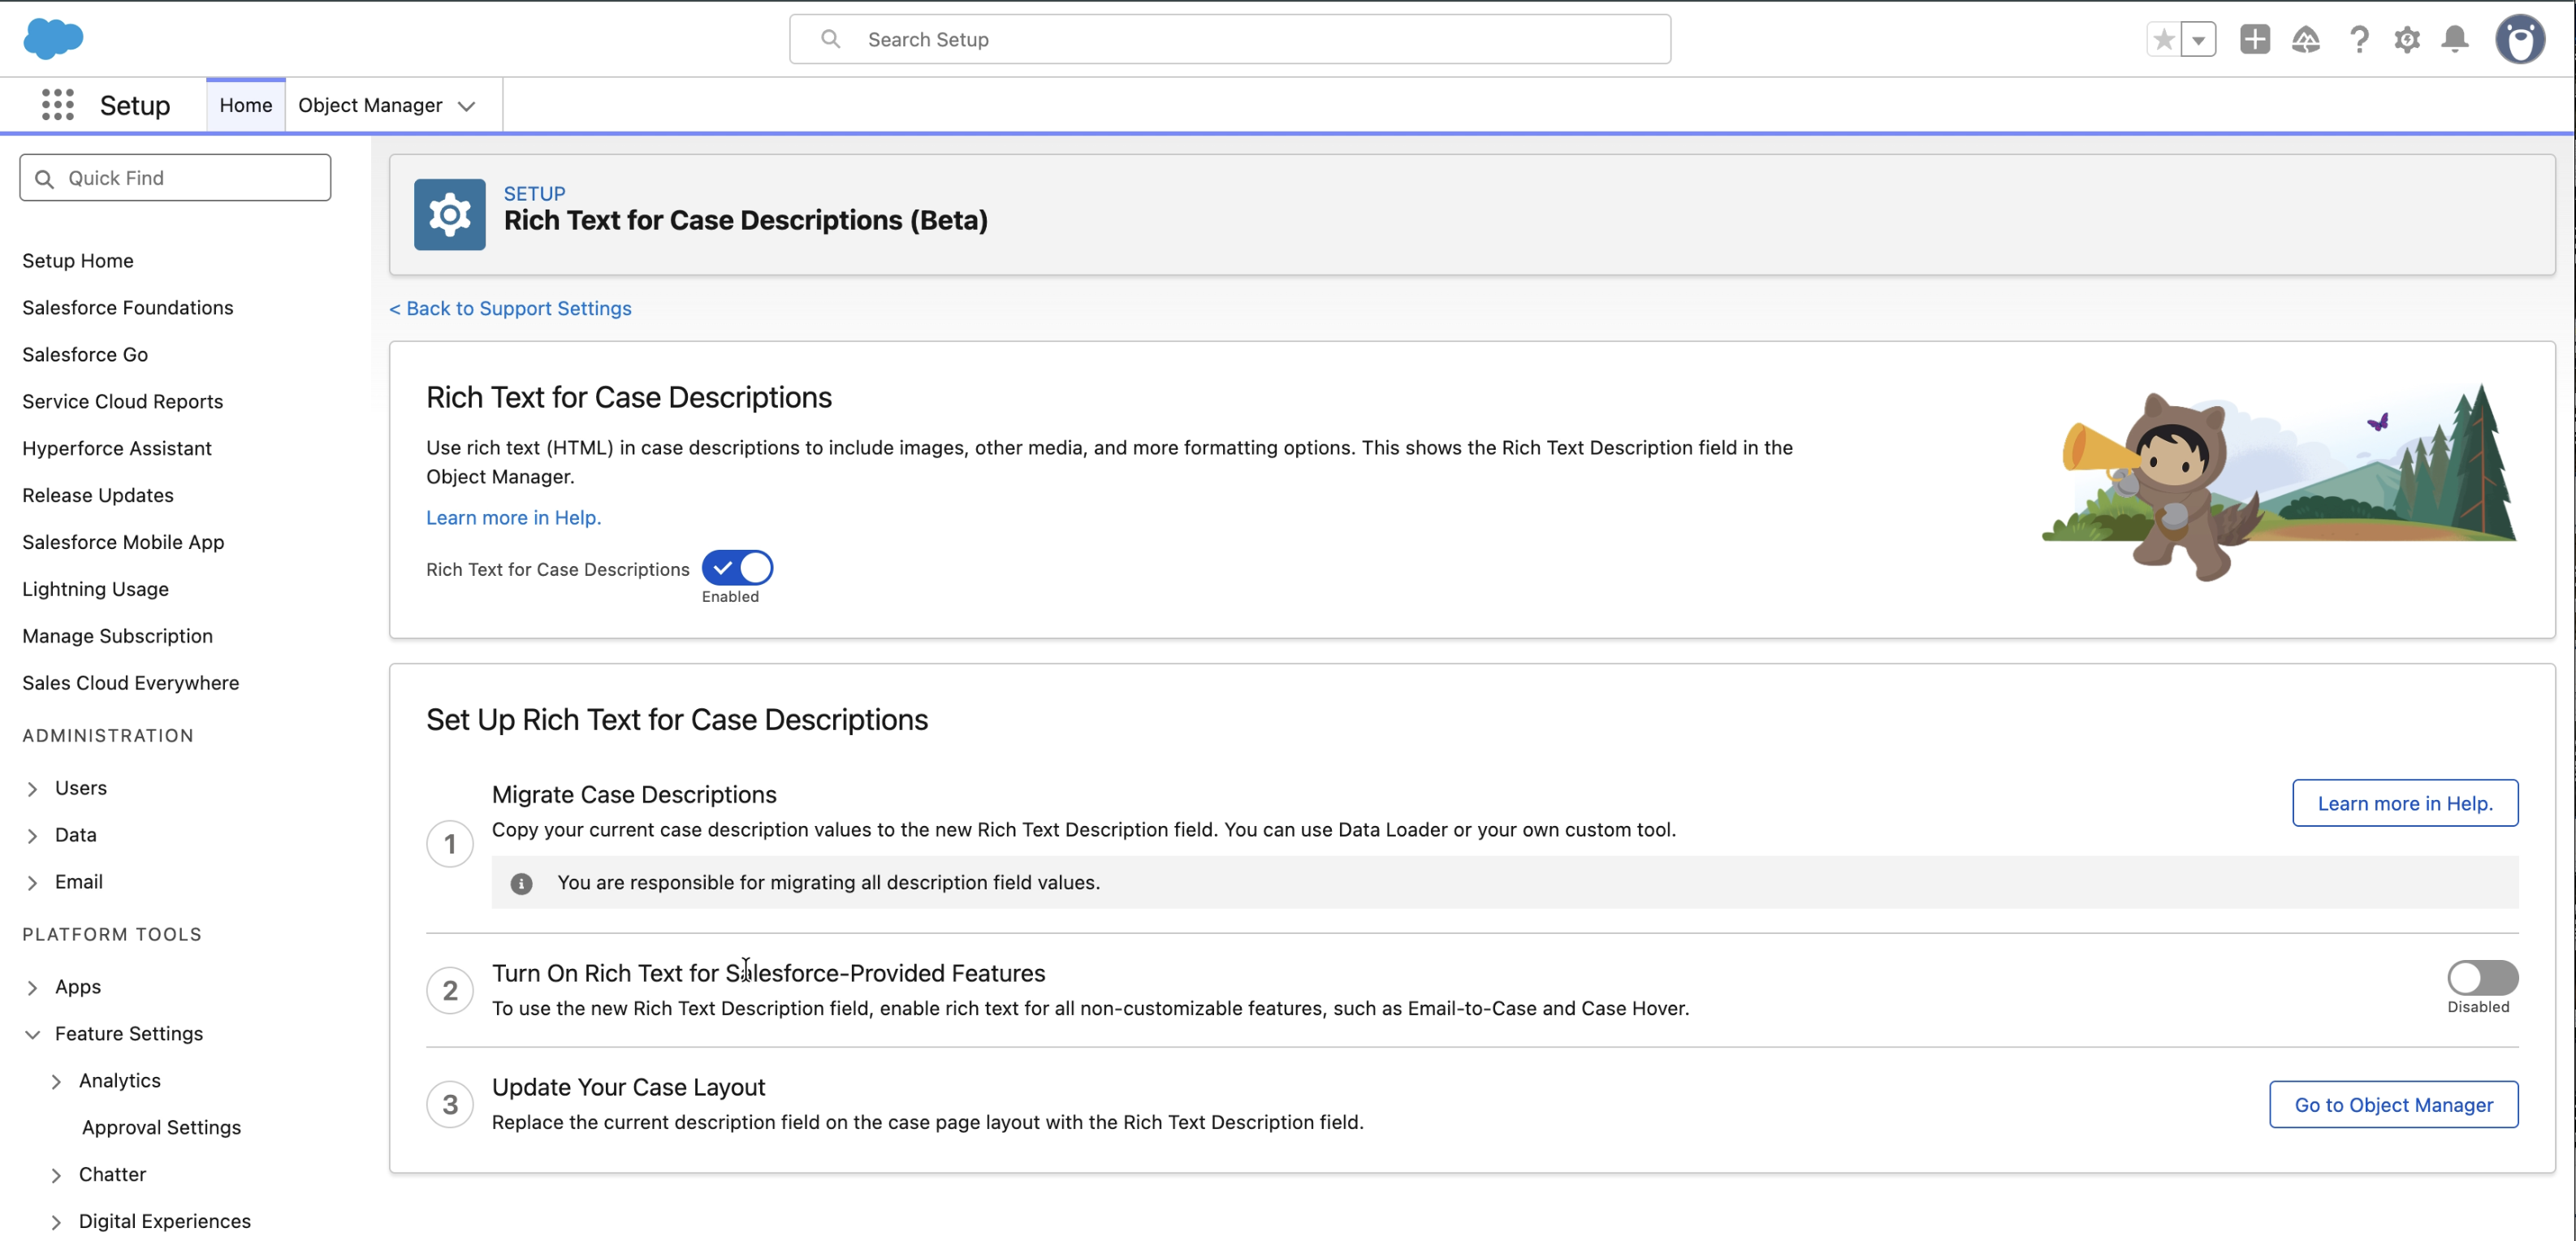Viewport: 2576px width, 1241px height.
Task: Open Global Actions plus icon
Action: tap(2254, 39)
